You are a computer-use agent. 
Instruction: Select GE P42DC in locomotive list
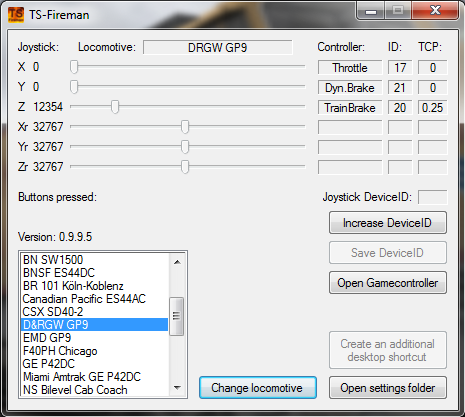pos(95,364)
